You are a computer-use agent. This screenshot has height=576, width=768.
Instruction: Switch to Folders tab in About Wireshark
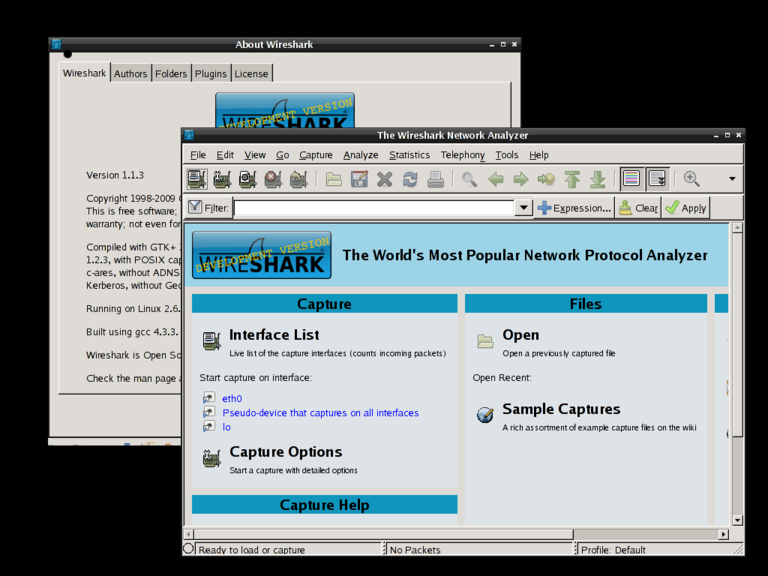[x=171, y=74]
